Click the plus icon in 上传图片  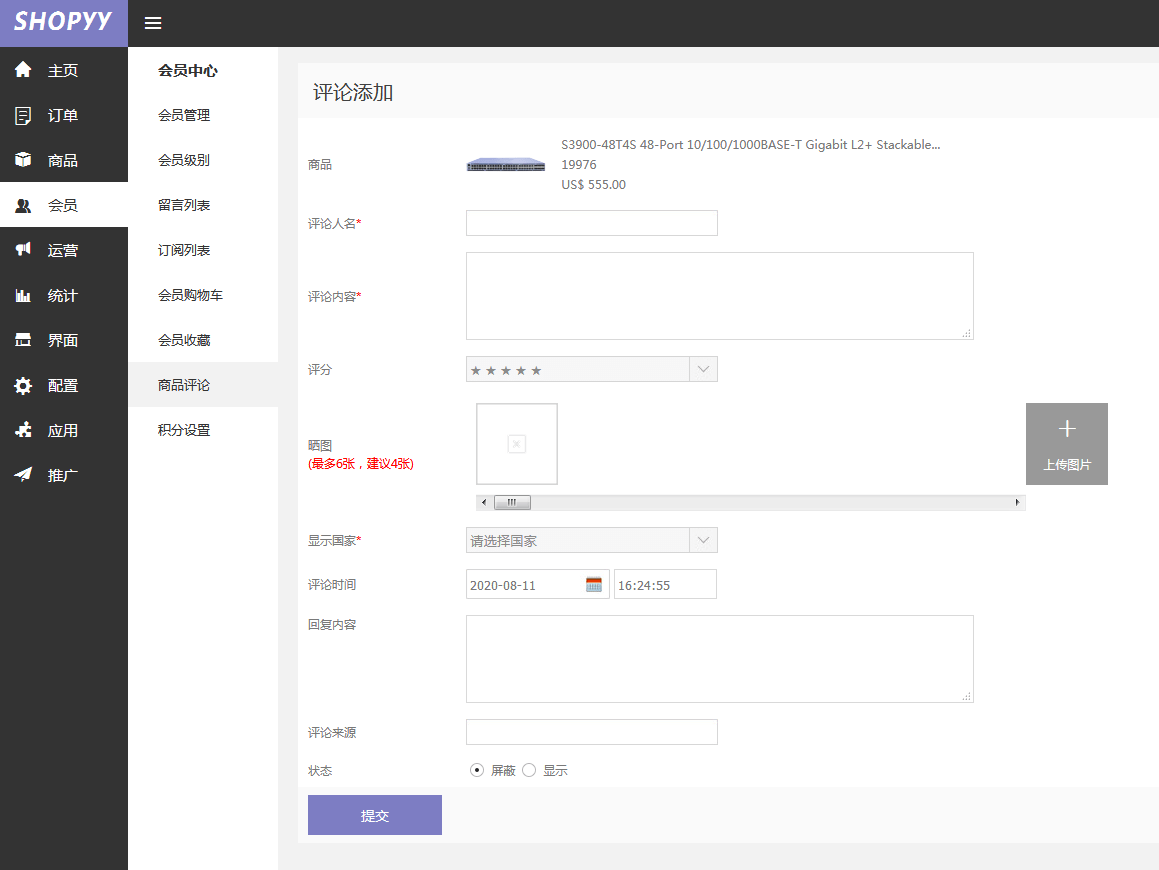[1067, 429]
